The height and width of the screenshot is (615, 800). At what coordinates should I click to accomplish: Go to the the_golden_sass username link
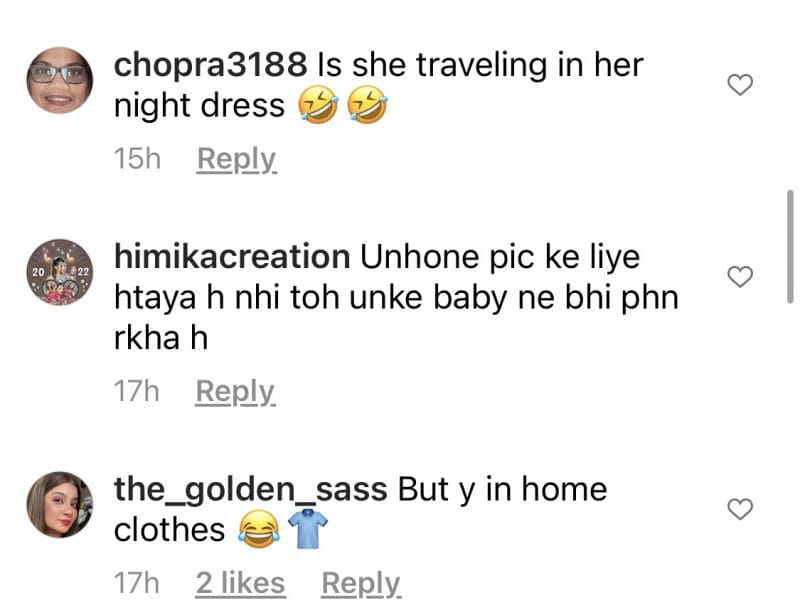(x=251, y=490)
